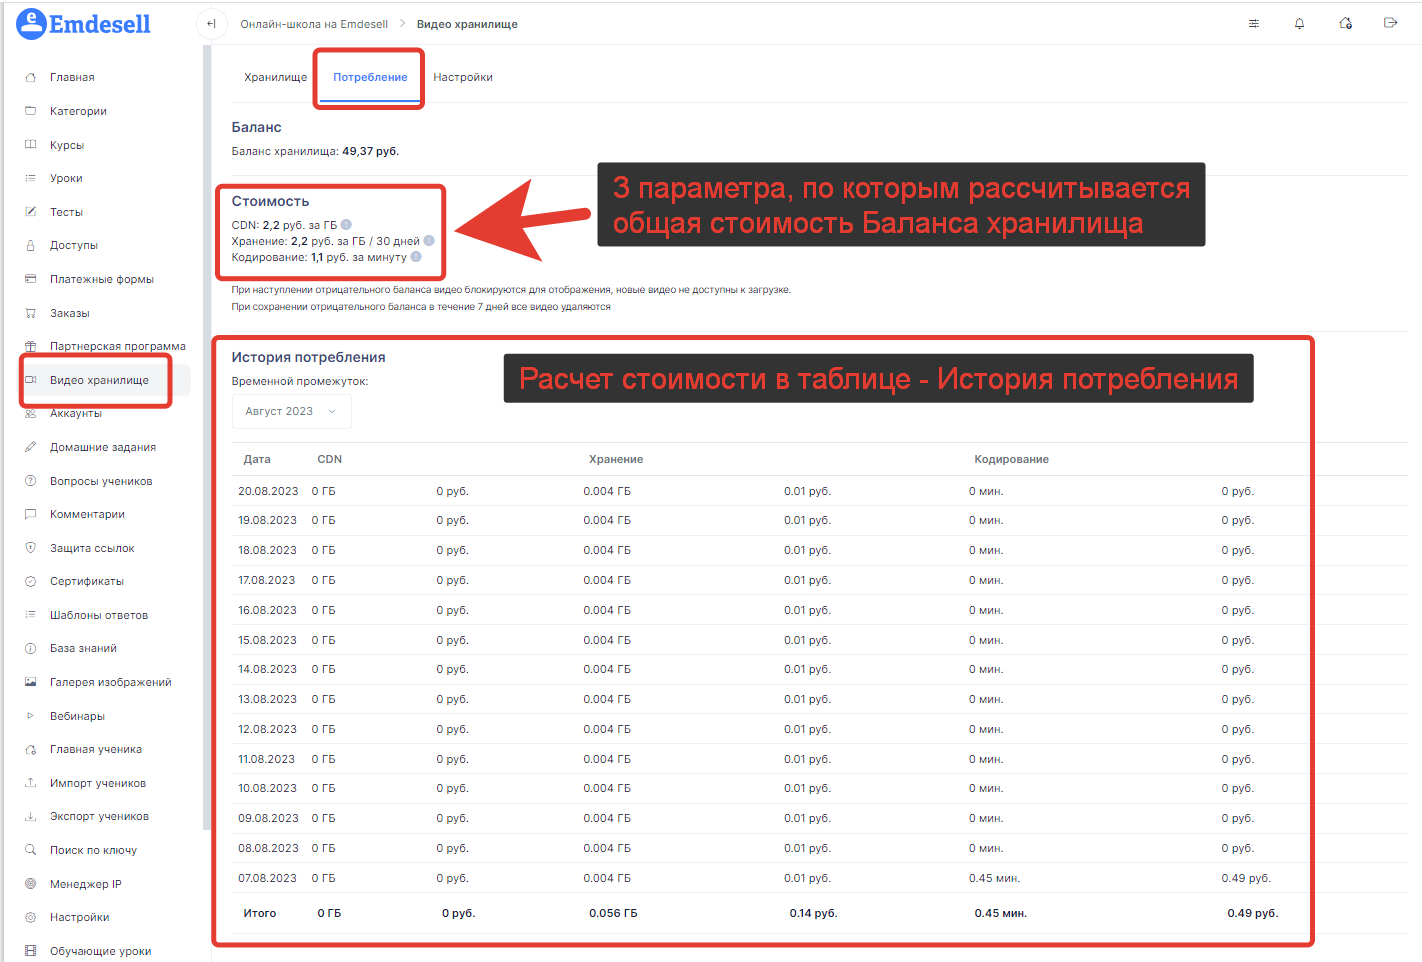Click the Главная home icon in sidebar
This screenshot has height=962, width=1422.
pos(30,77)
